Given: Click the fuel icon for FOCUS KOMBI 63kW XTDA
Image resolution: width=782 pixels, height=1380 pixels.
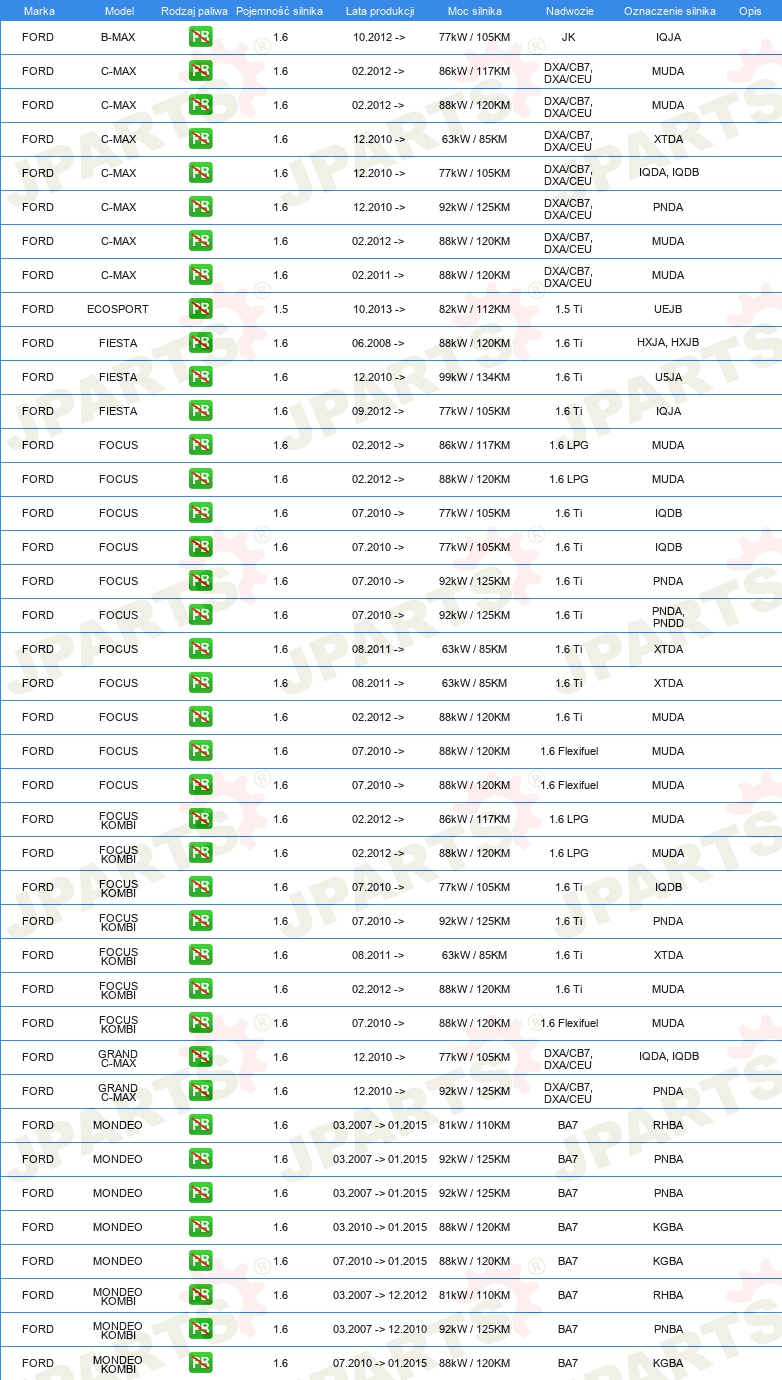Looking at the screenshot, I should click(x=200, y=955).
